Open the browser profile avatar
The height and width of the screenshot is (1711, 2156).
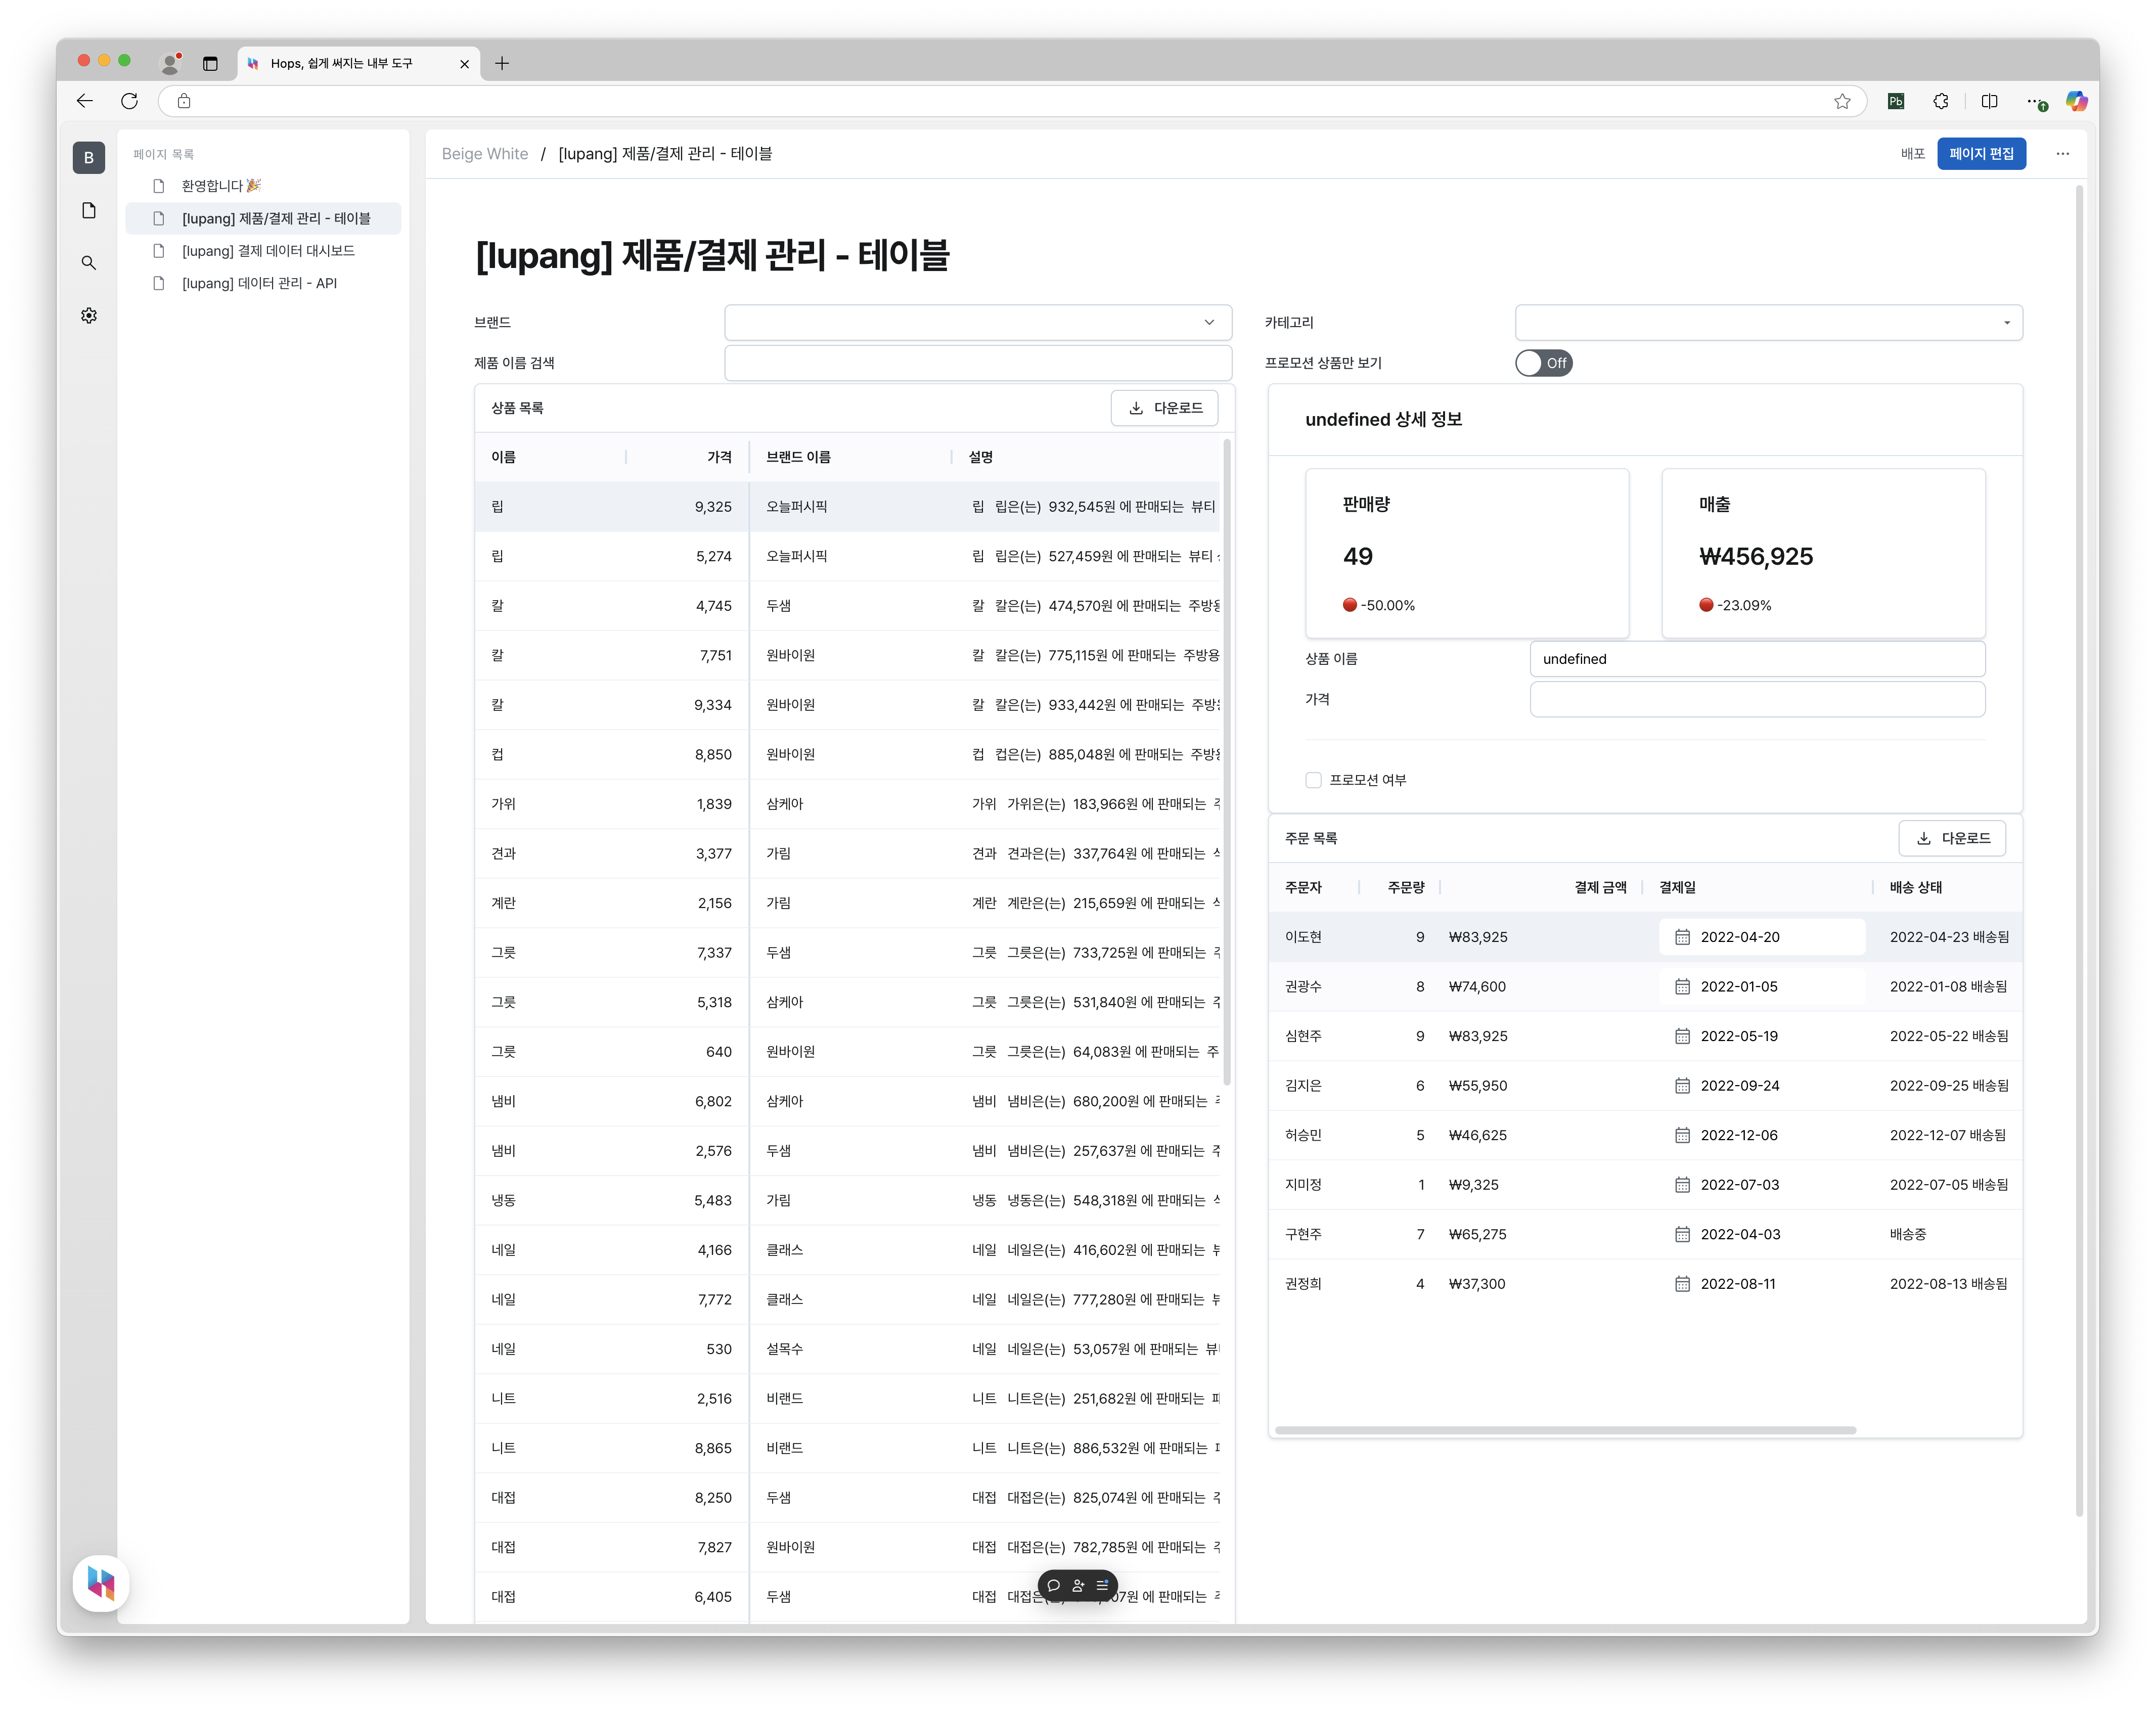point(171,63)
